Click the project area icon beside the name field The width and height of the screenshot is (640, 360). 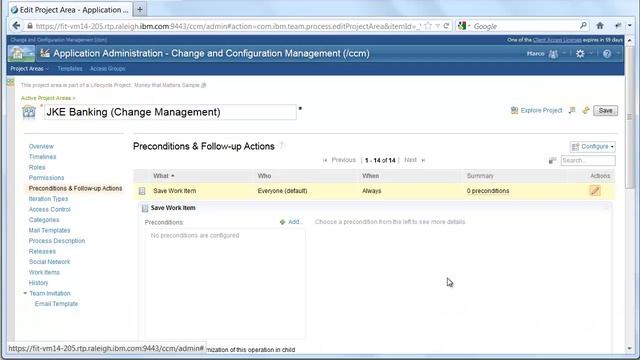pos(29,112)
